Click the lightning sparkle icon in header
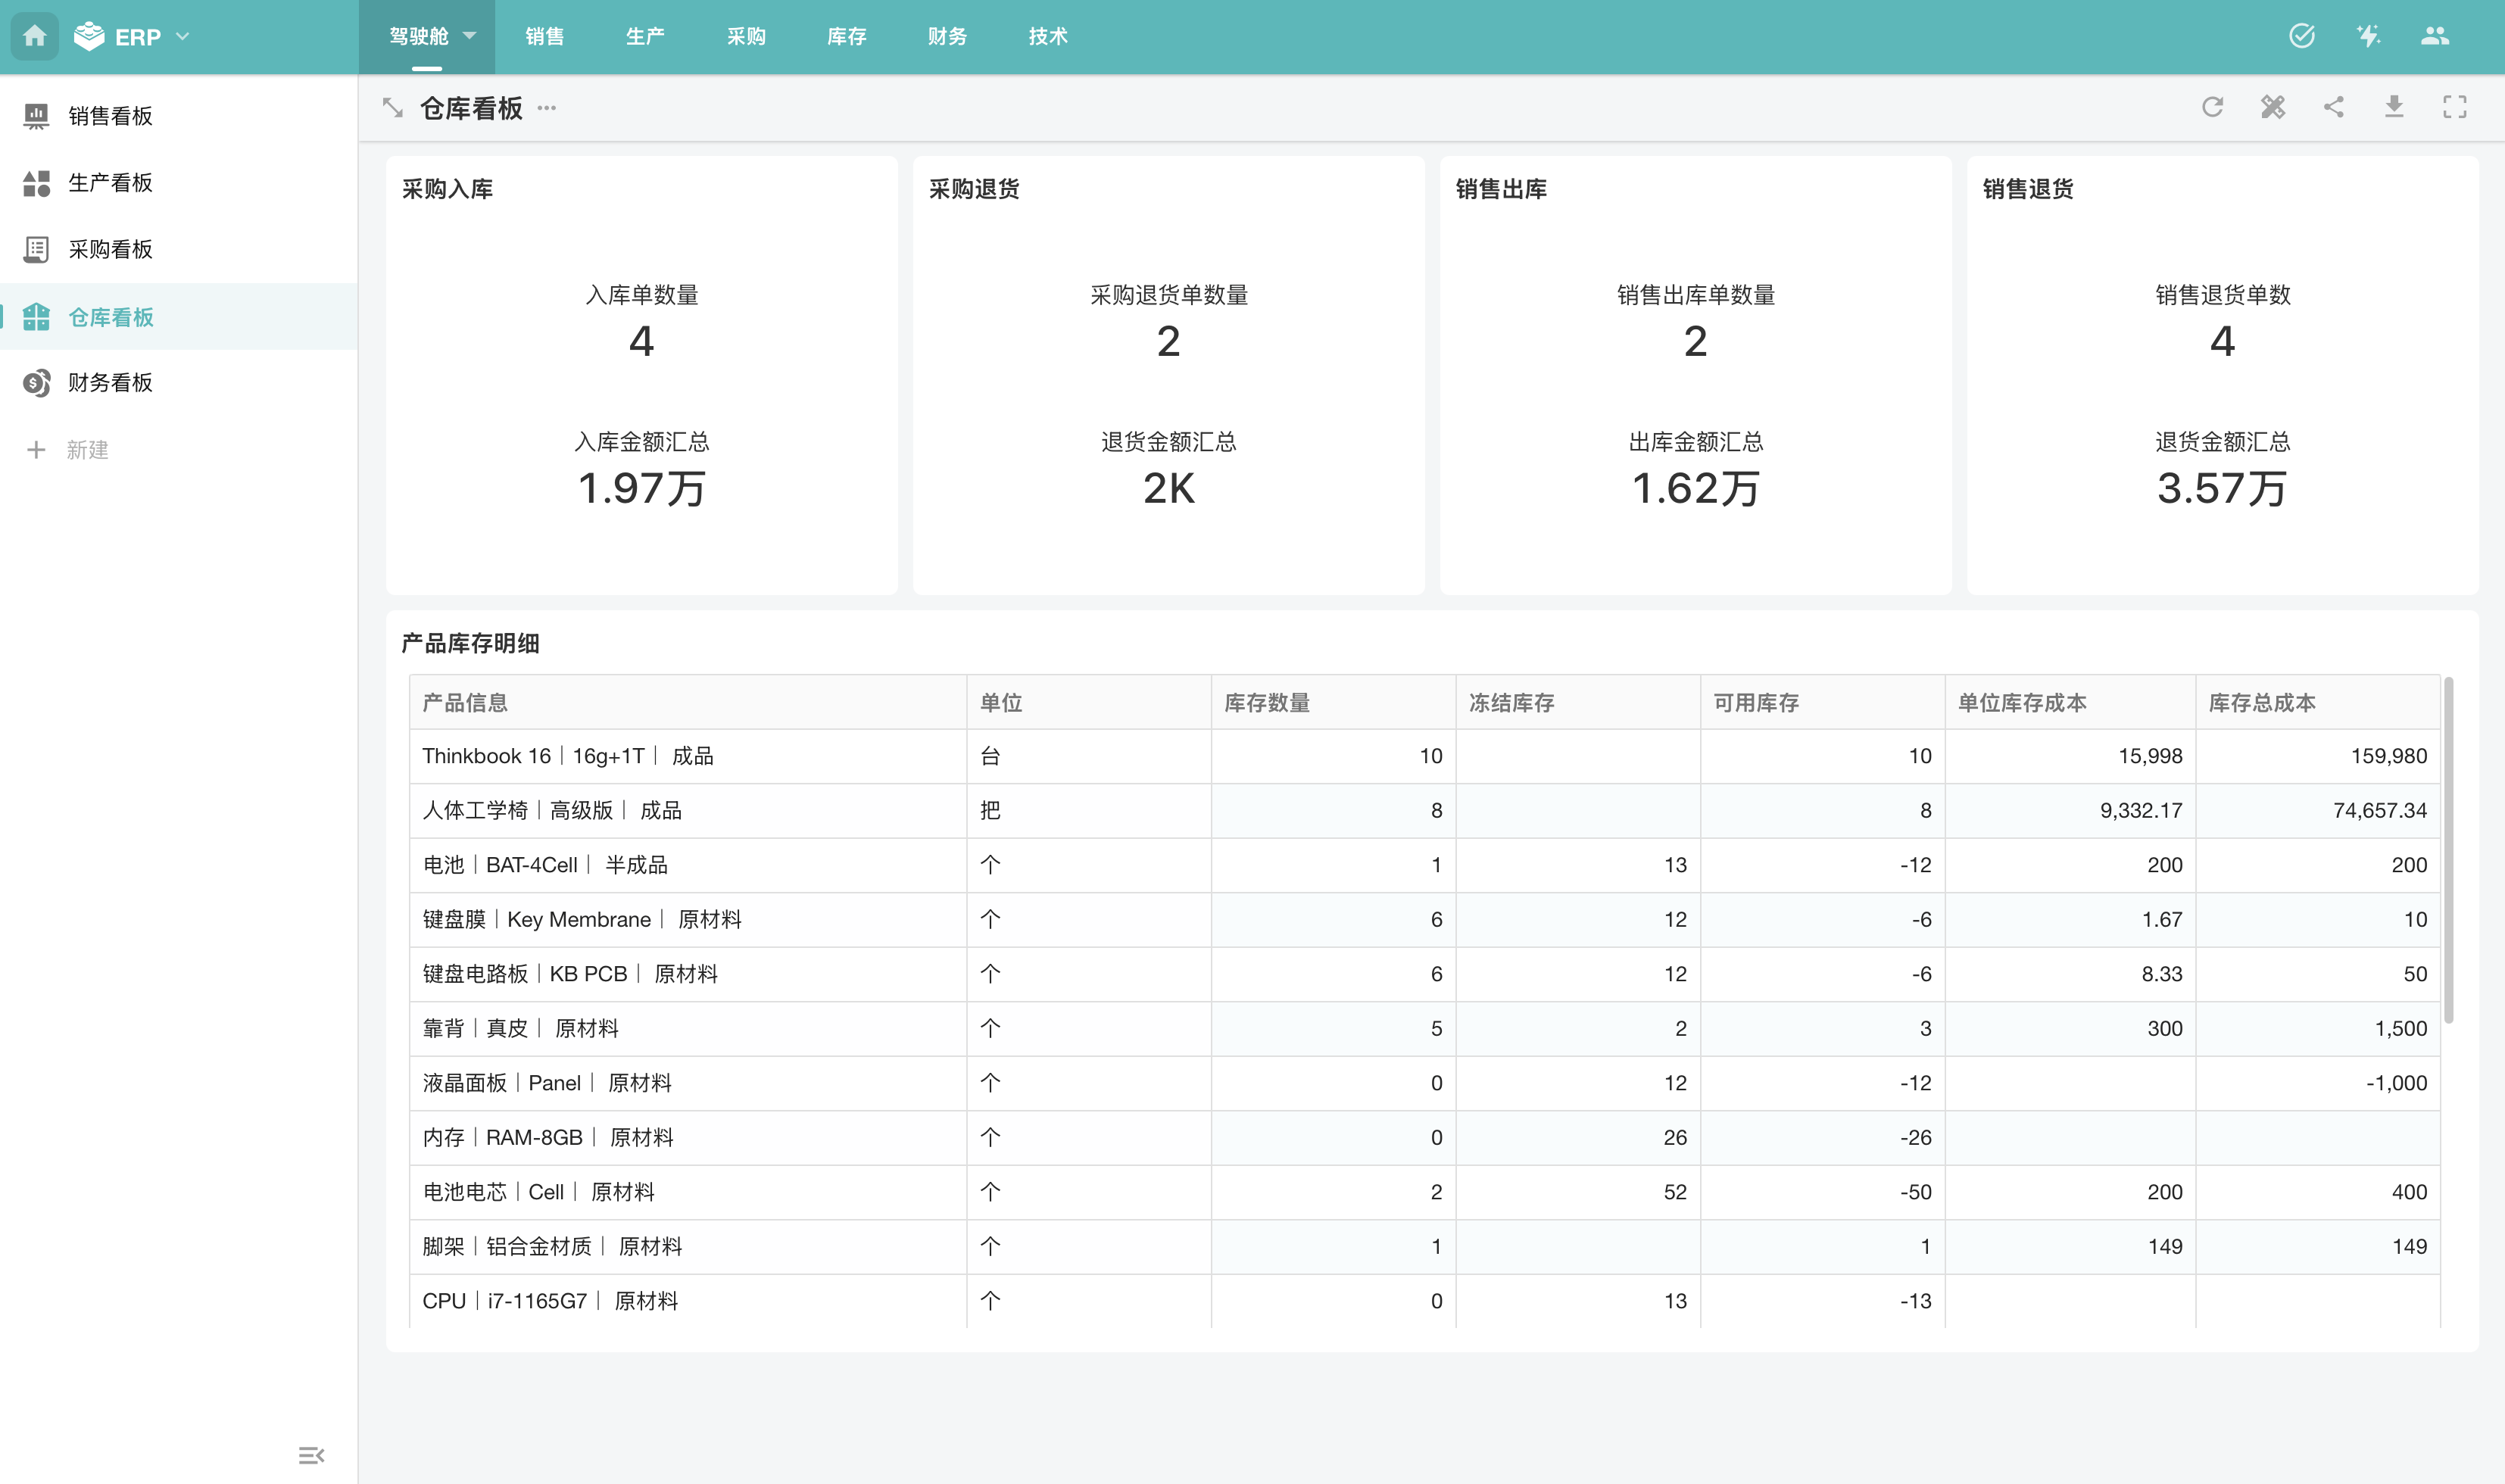Viewport: 2505px width, 1484px height. 2368,36
